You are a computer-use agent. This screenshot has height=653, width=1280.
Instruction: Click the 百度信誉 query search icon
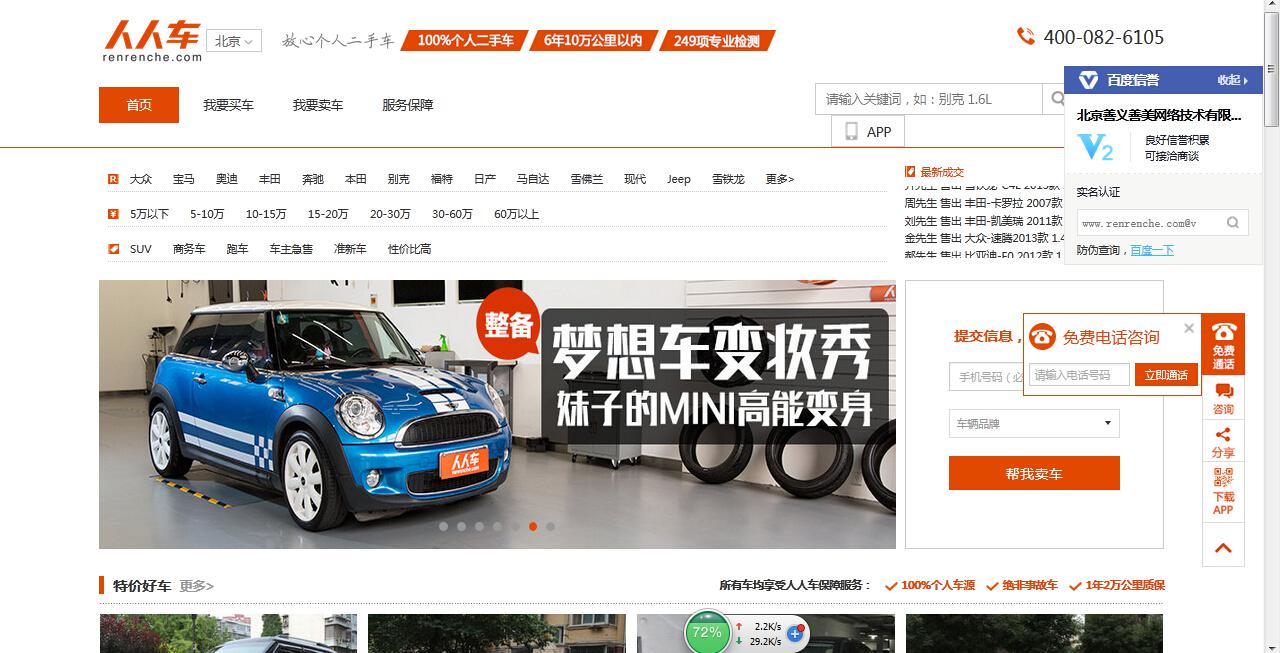click(x=1234, y=223)
